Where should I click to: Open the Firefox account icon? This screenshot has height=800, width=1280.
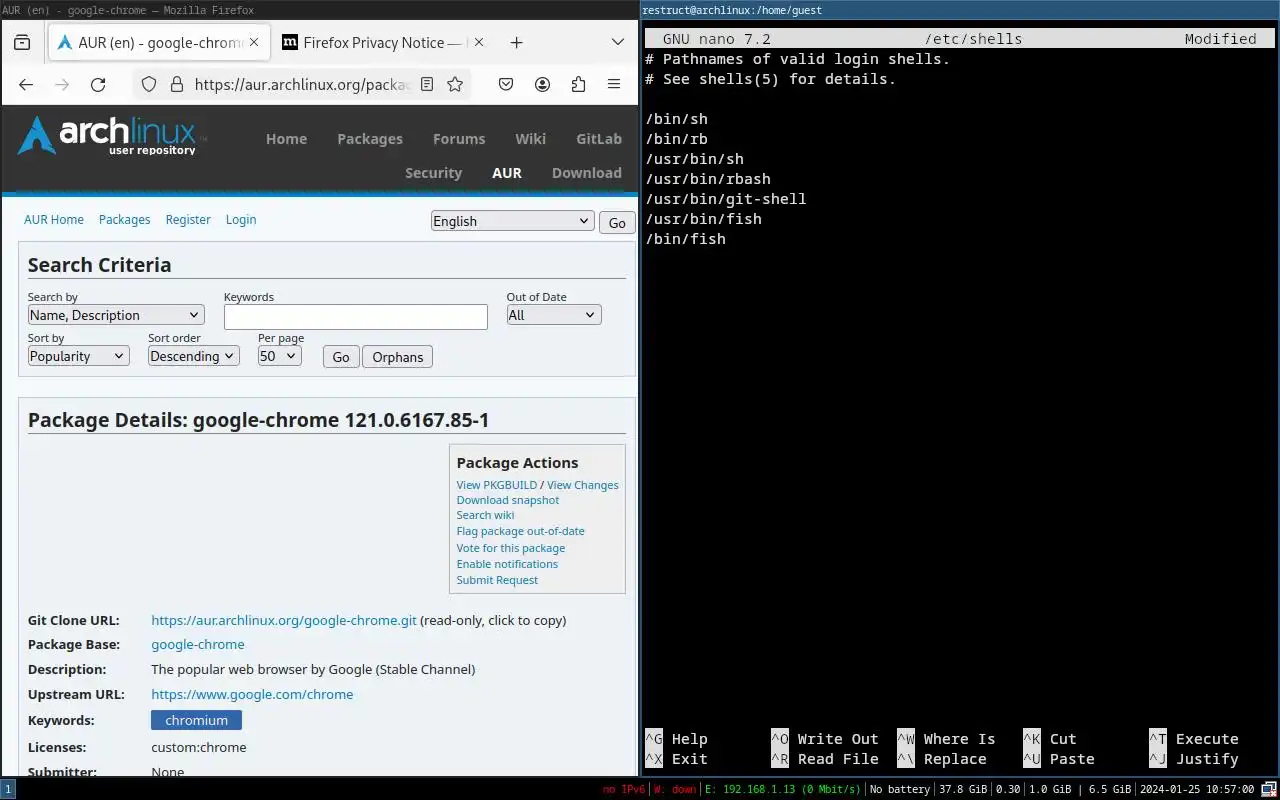pos(542,85)
